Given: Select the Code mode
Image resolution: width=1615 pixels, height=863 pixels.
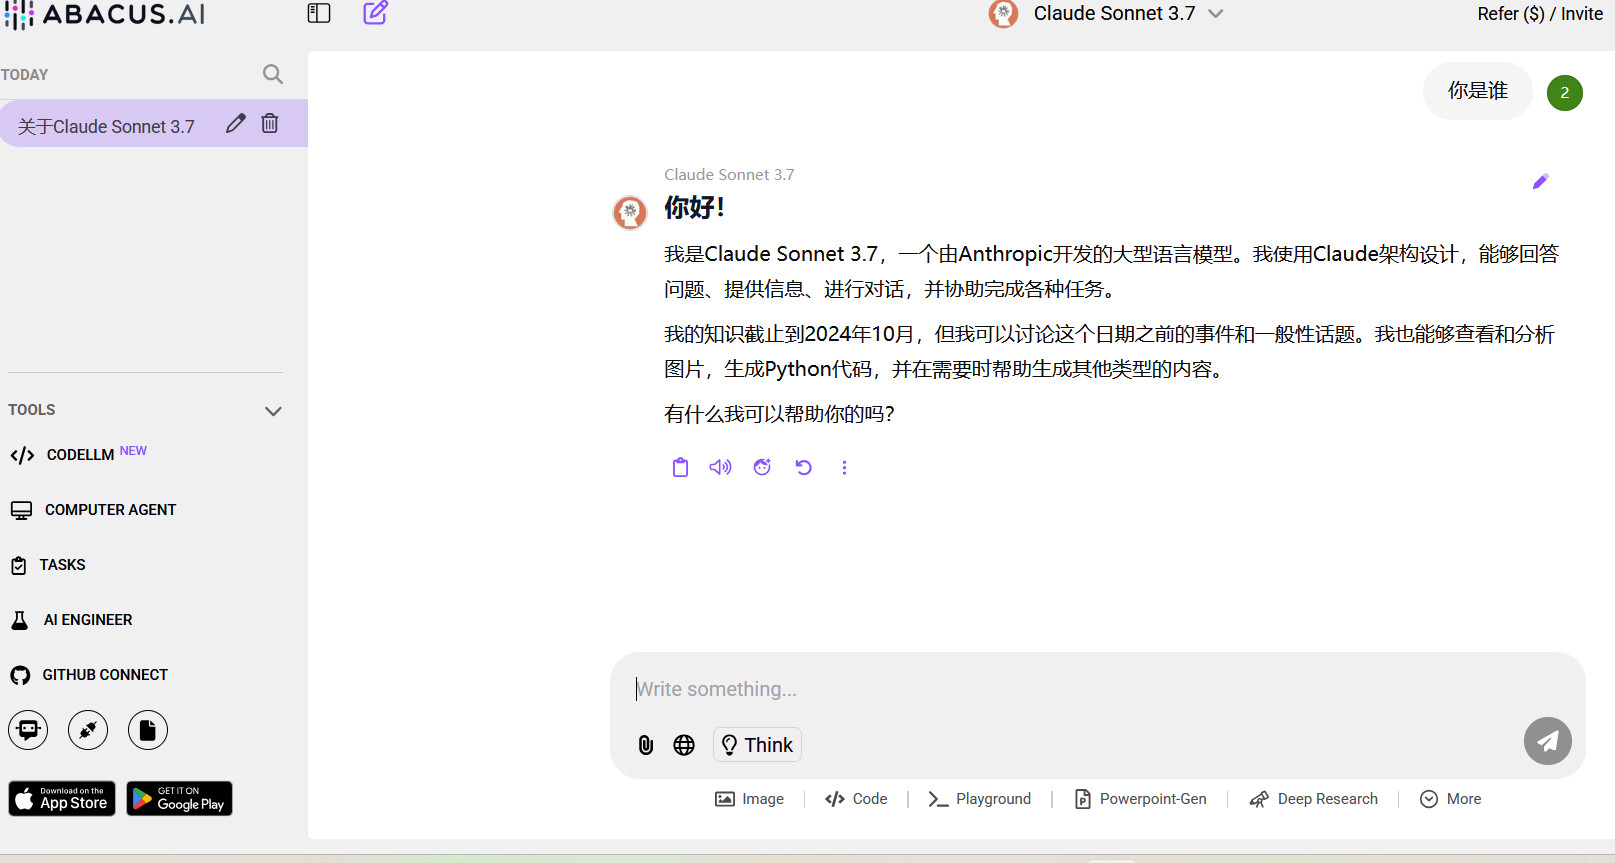Looking at the screenshot, I should pos(856,799).
